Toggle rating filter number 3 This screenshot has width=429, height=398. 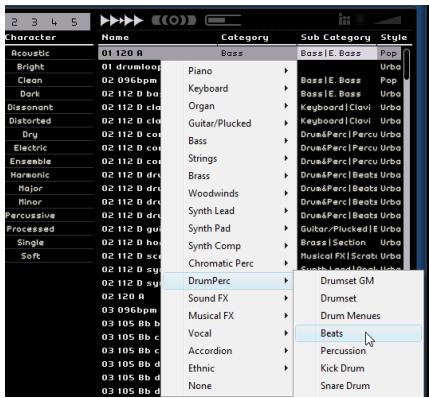[x=34, y=22]
